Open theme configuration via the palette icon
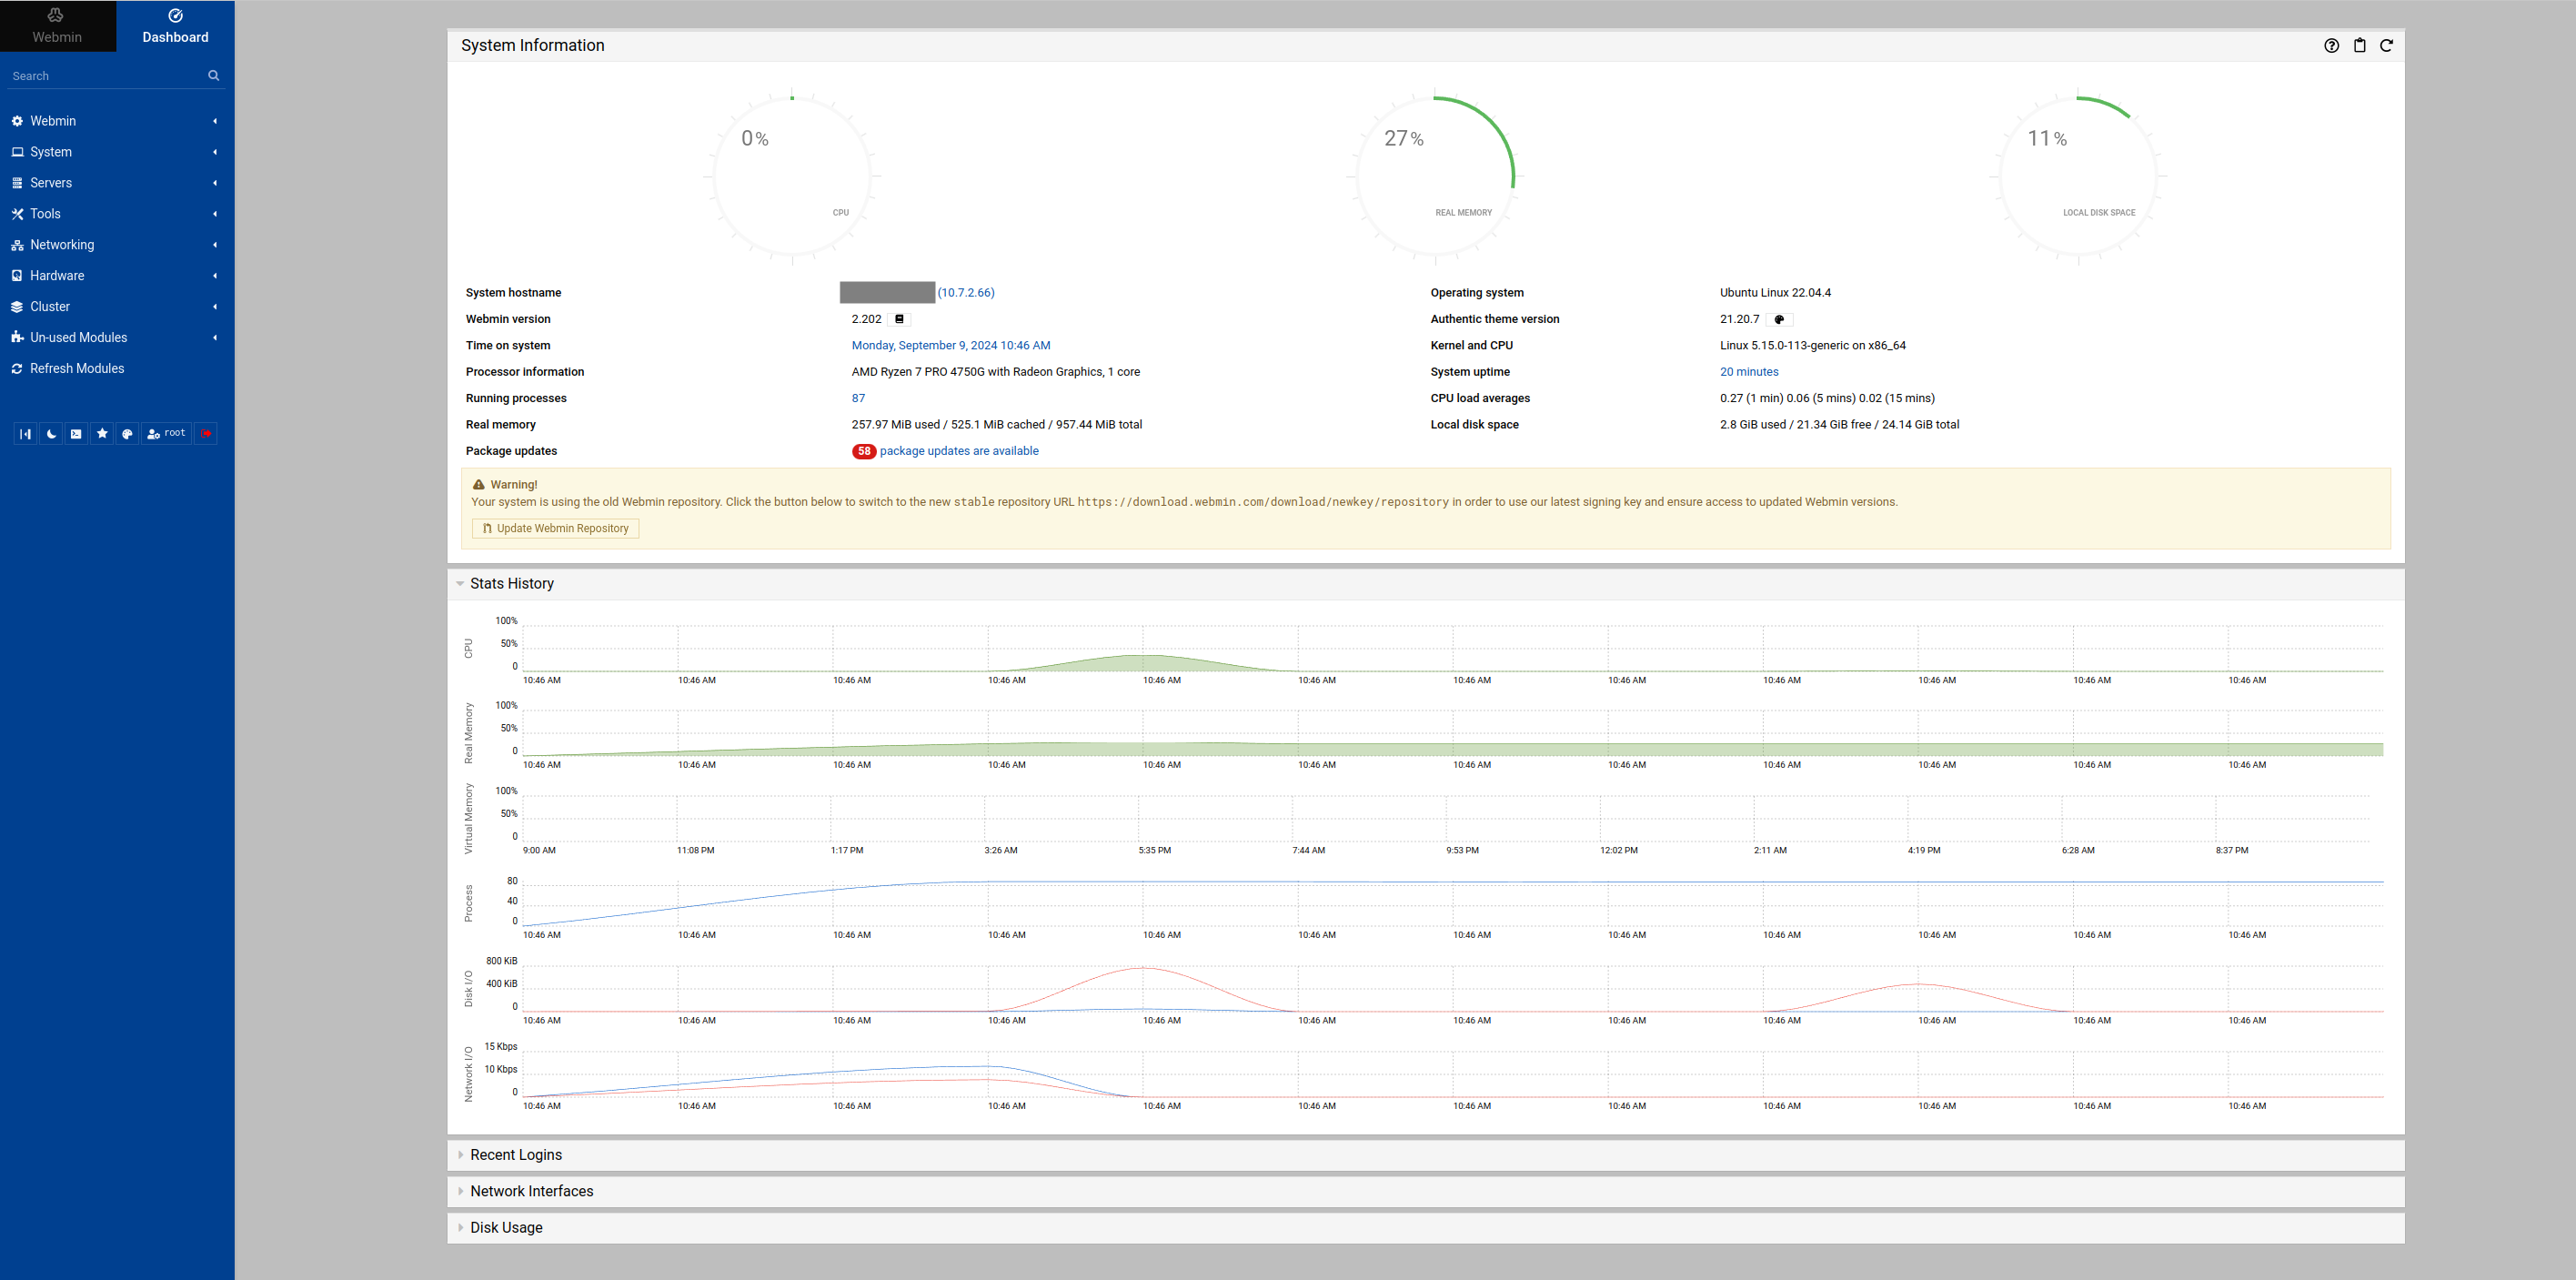The width and height of the screenshot is (2576, 1280). (127, 434)
